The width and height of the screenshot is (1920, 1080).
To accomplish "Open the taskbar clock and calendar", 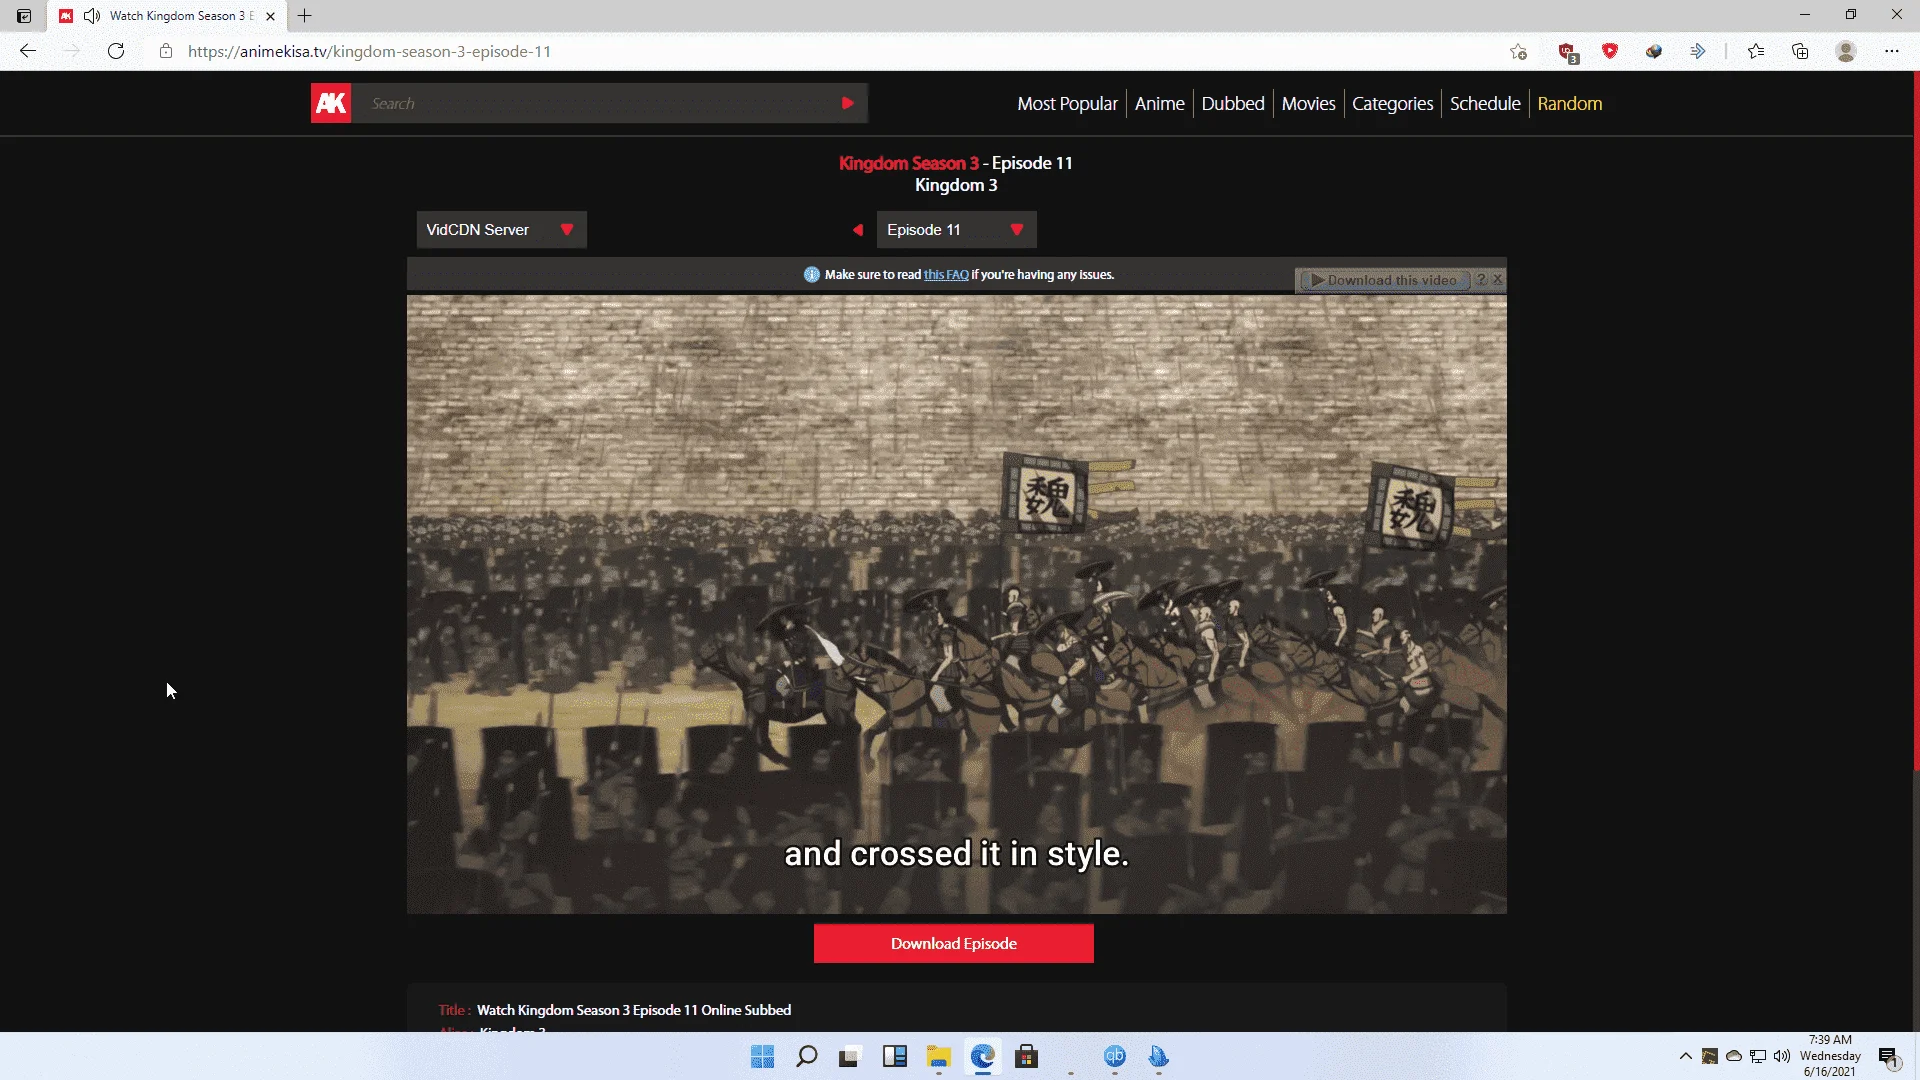I will (1830, 1056).
